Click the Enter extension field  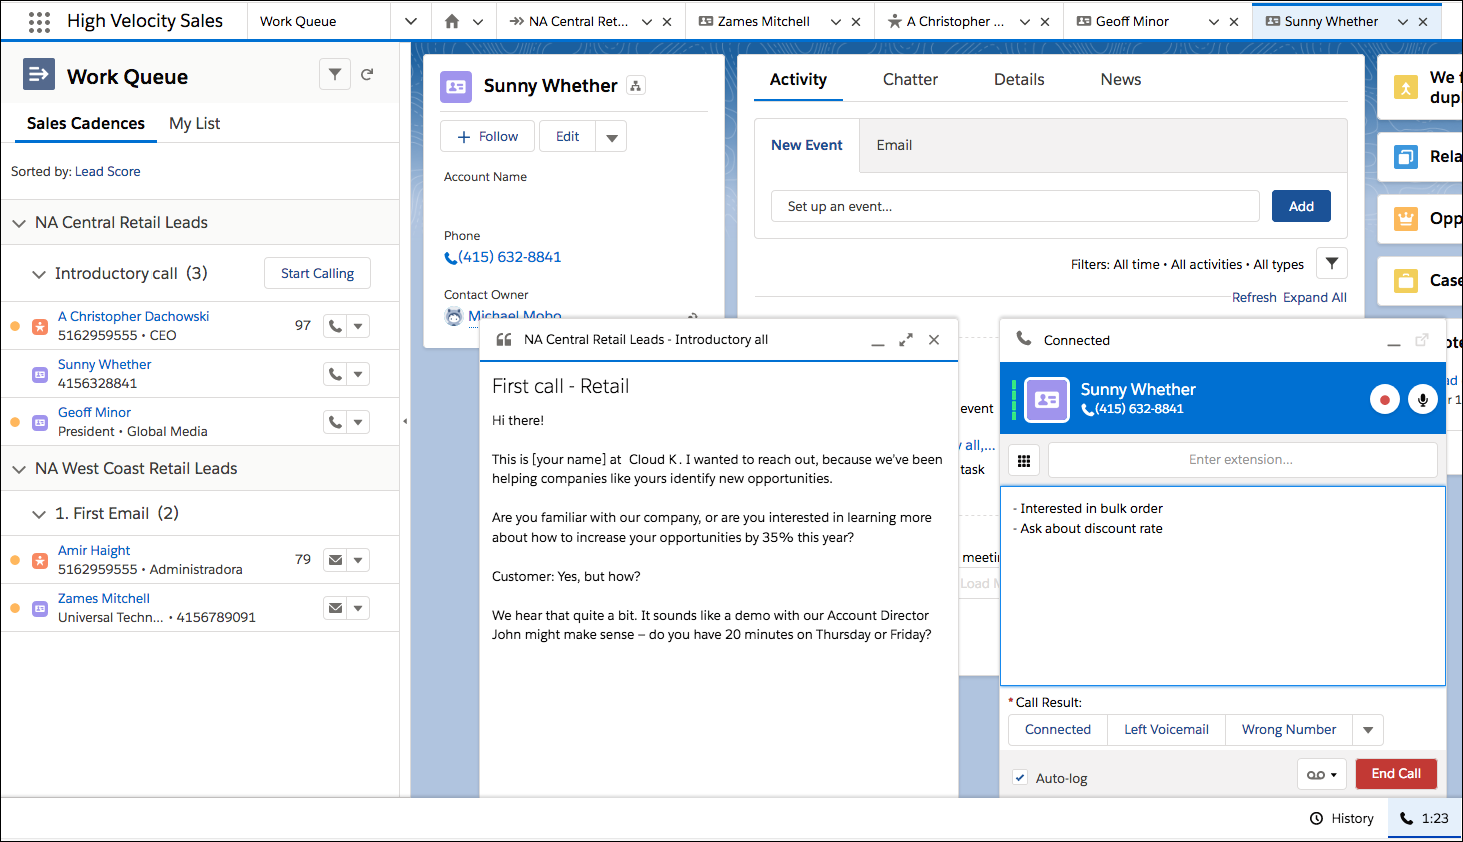point(1242,460)
